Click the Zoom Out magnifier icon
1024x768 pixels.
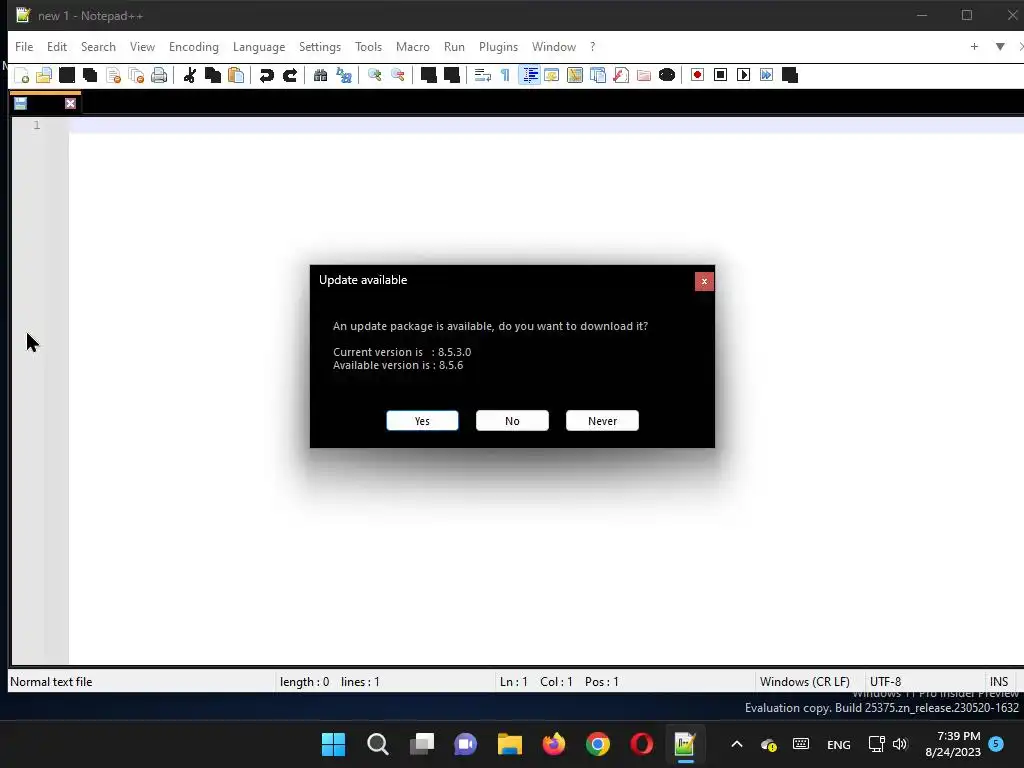397,75
